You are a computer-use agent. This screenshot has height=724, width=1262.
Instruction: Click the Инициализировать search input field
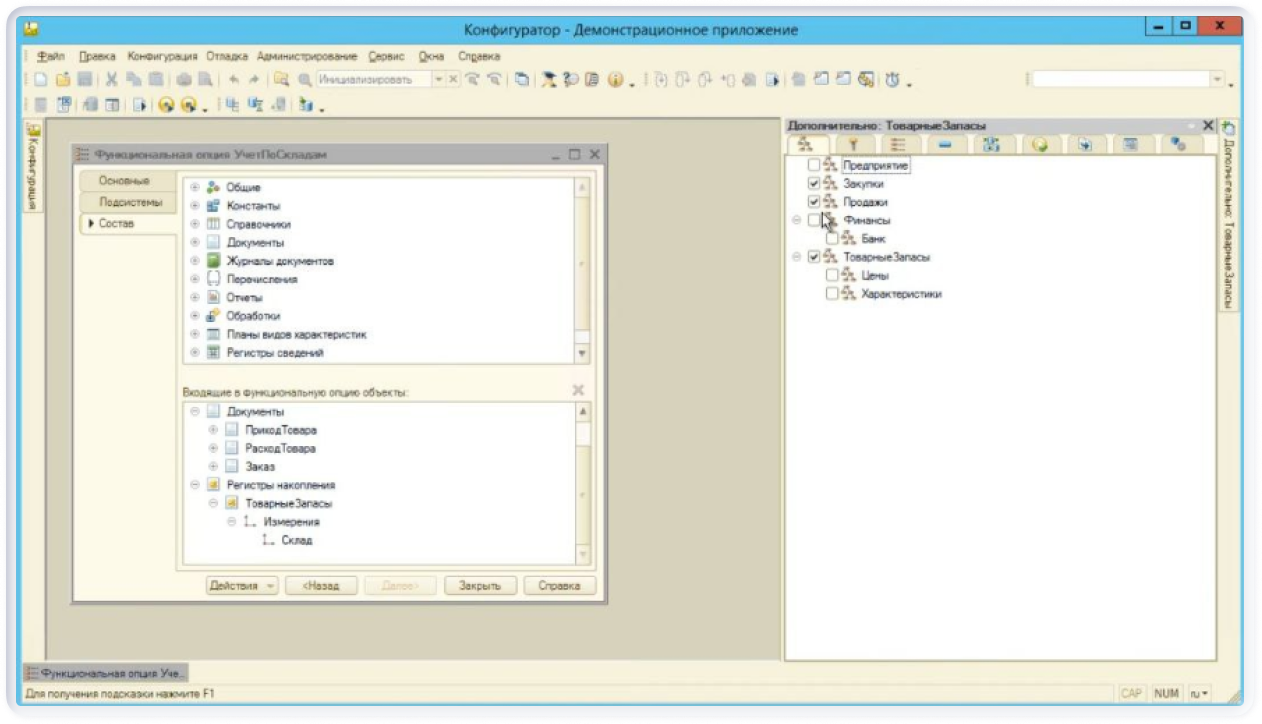[373, 80]
